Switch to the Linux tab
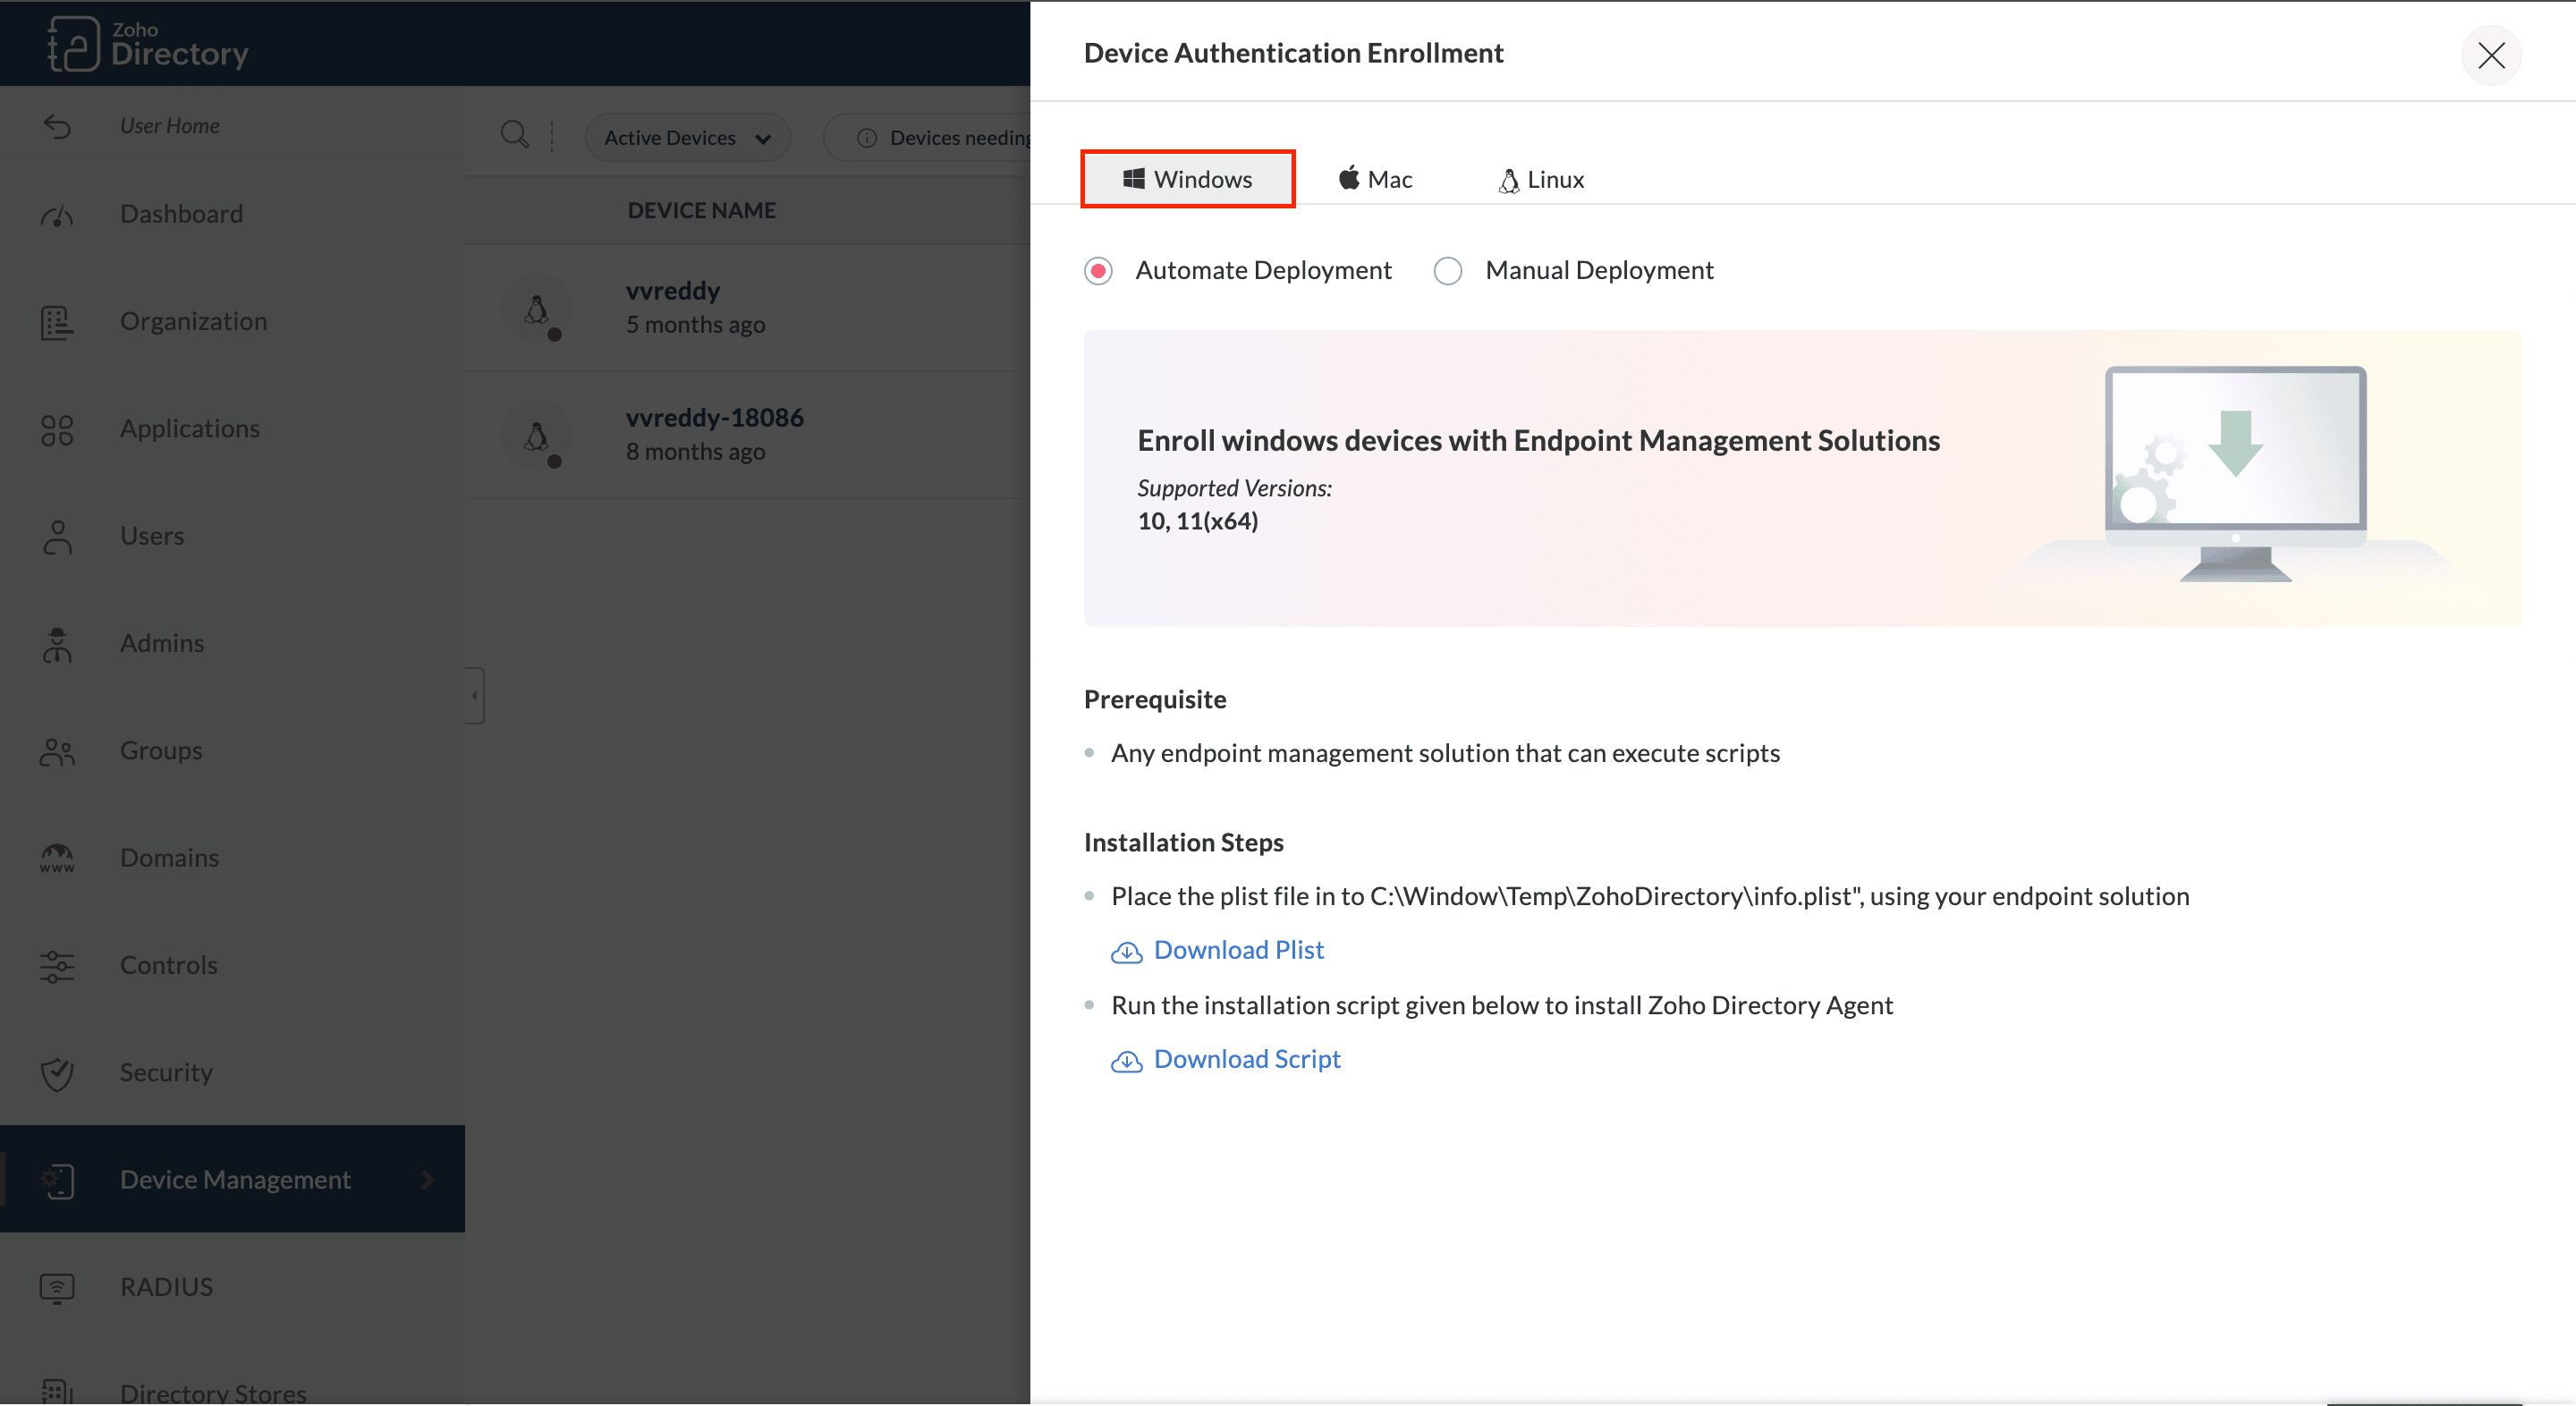This screenshot has height=1406, width=2576. (x=1540, y=180)
